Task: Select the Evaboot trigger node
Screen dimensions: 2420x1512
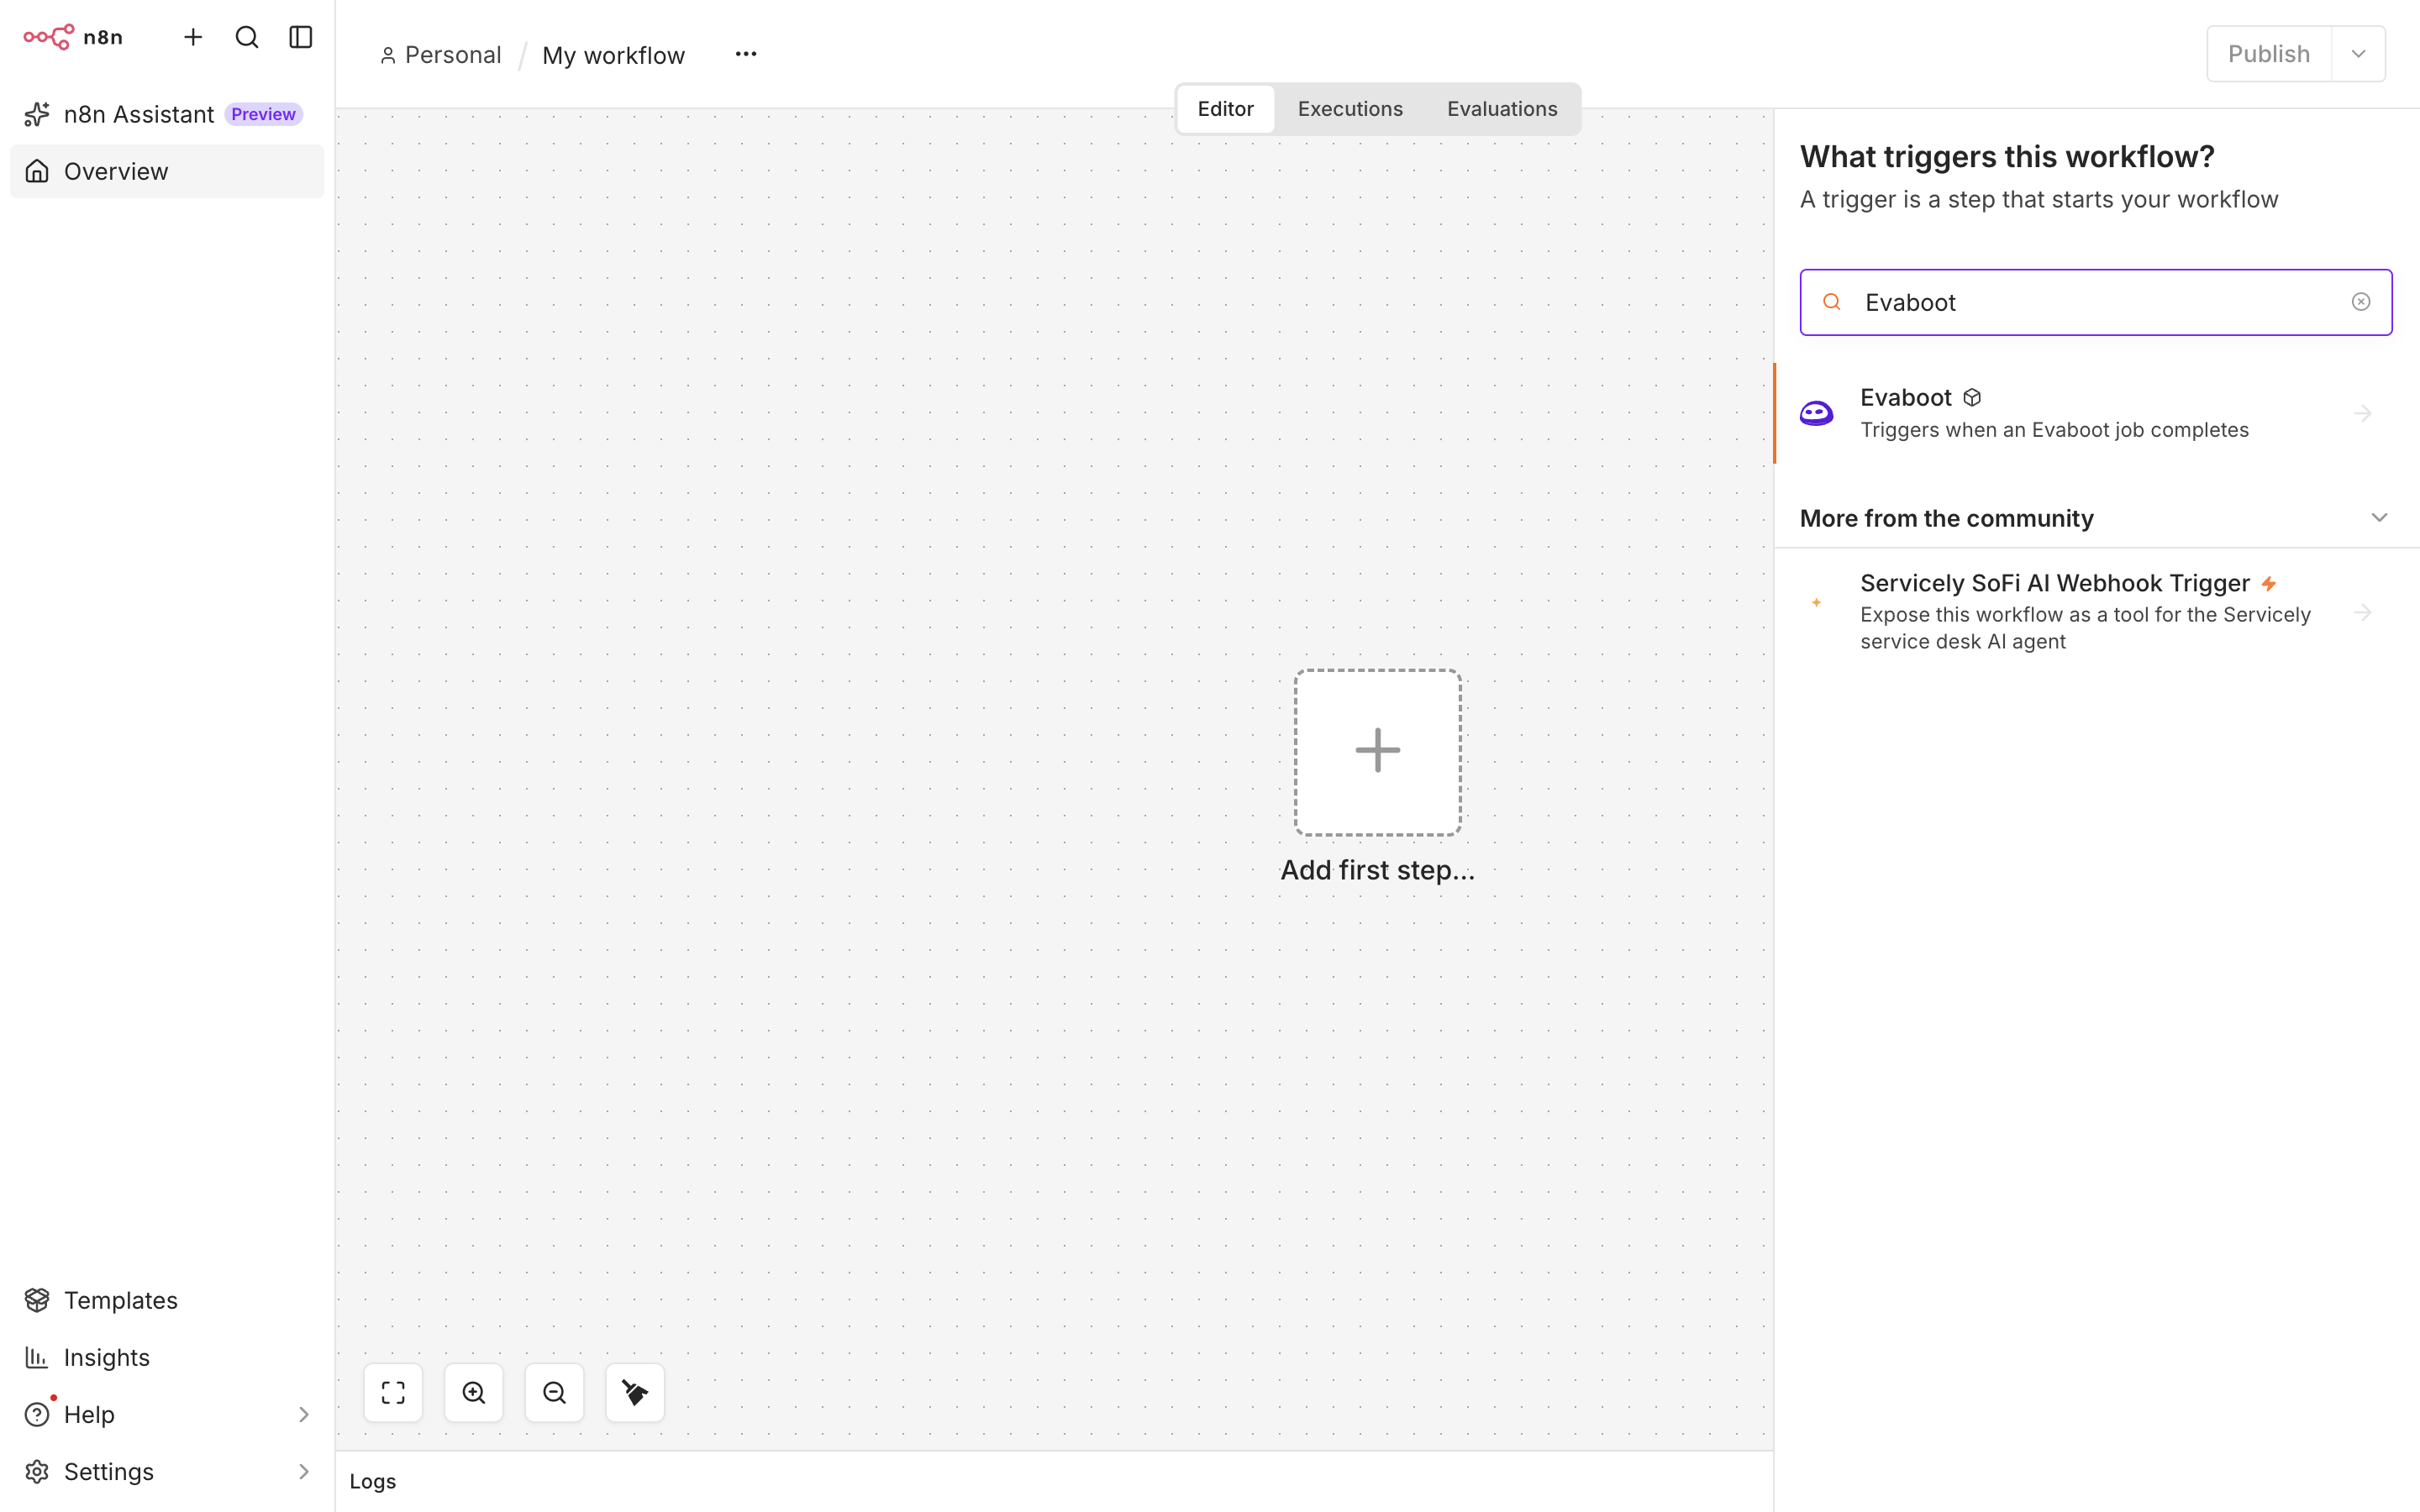Action: 2097,413
